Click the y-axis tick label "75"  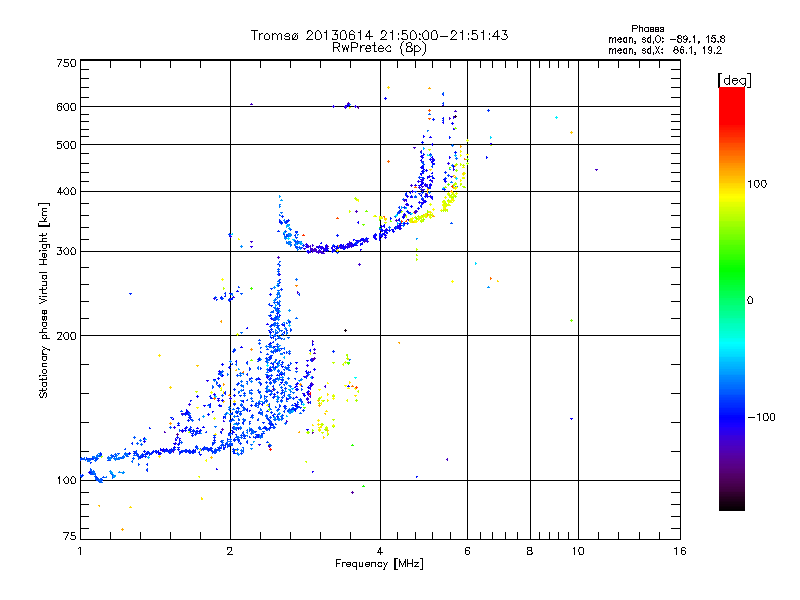click(70, 536)
